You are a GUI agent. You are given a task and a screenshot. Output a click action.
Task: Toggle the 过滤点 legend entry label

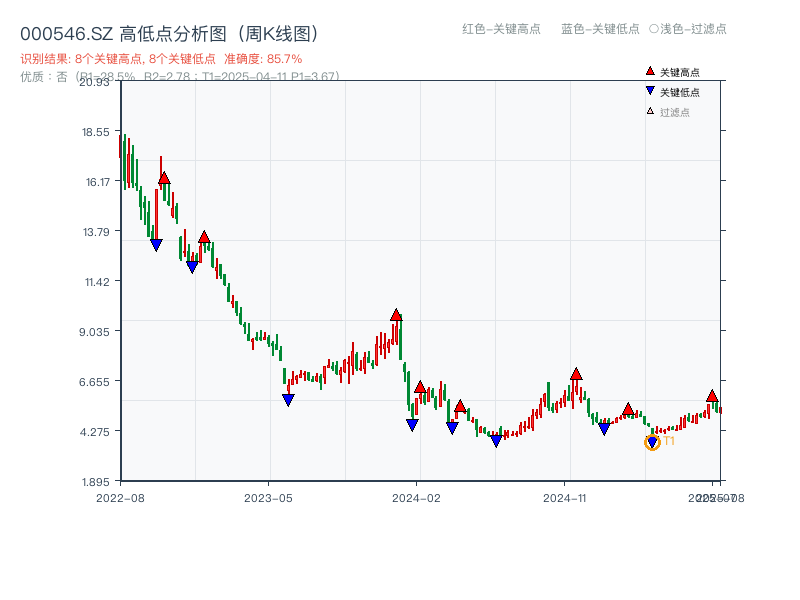675,112
